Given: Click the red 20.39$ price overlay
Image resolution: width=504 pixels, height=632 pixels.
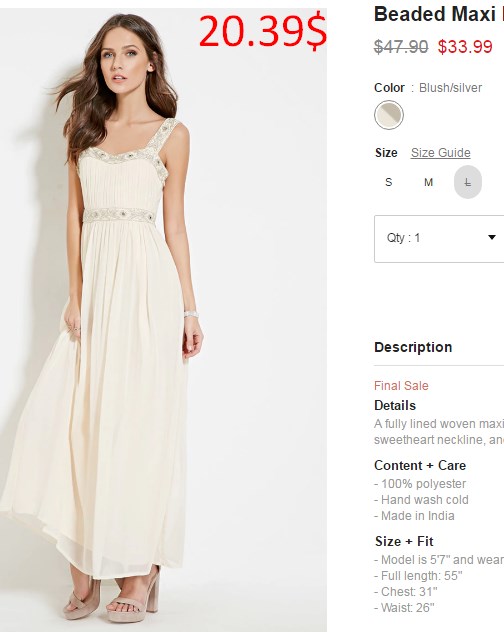Looking at the screenshot, I should tap(262, 31).
